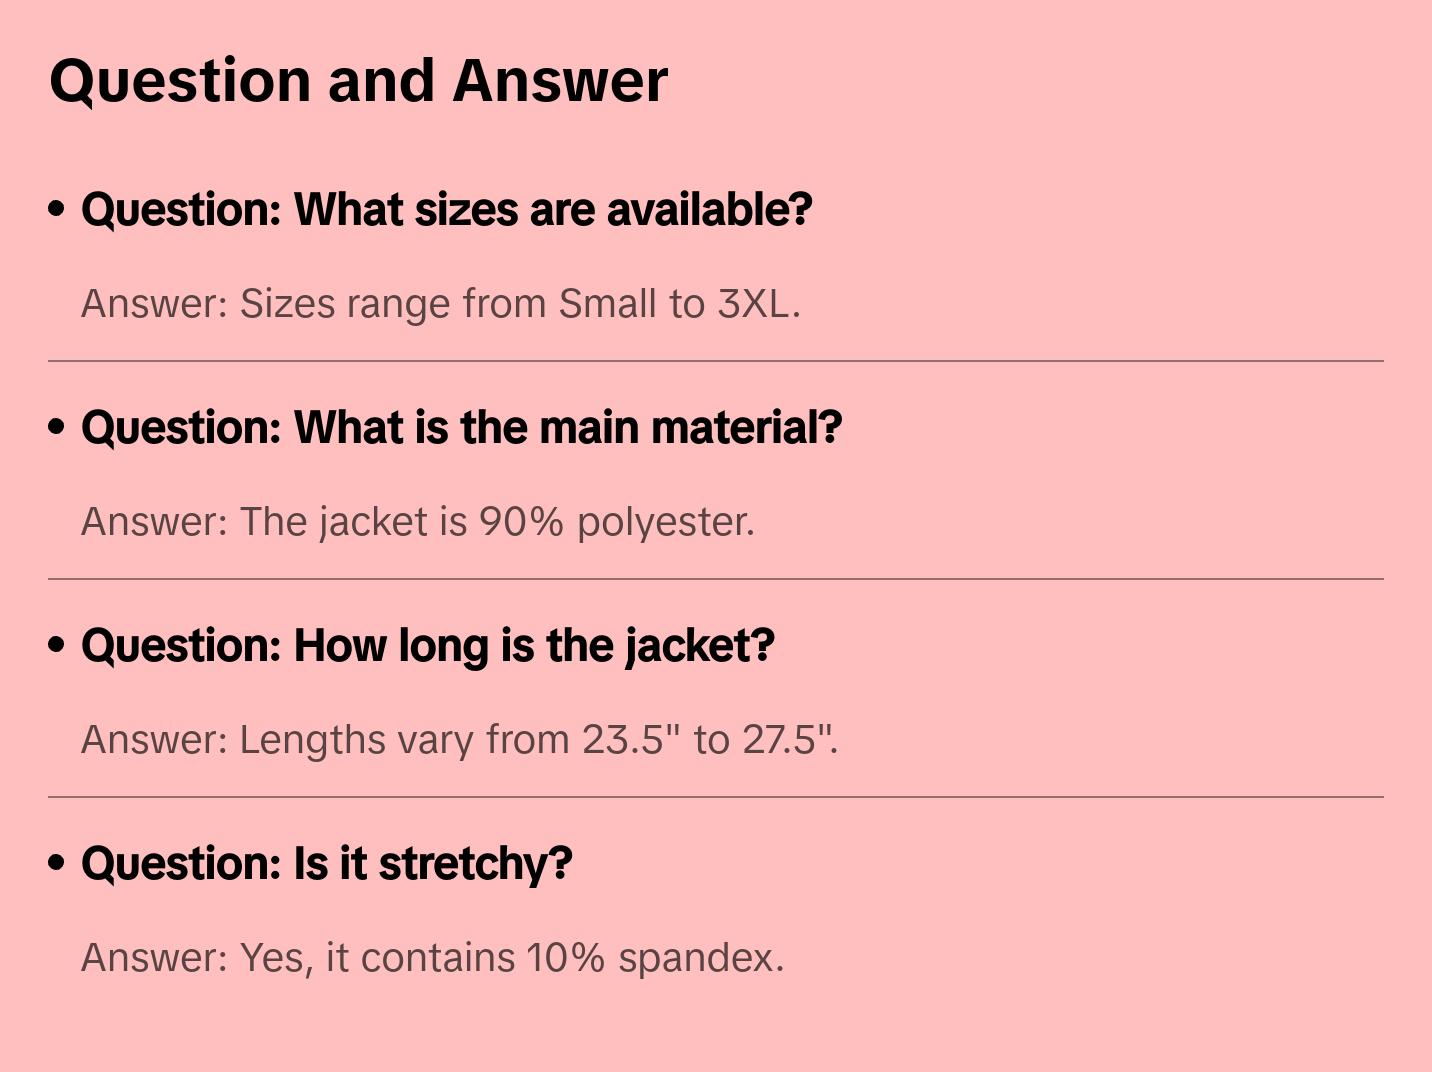The height and width of the screenshot is (1072, 1432).
Task: Click the bullet beside the main material question
Action: (57, 428)
